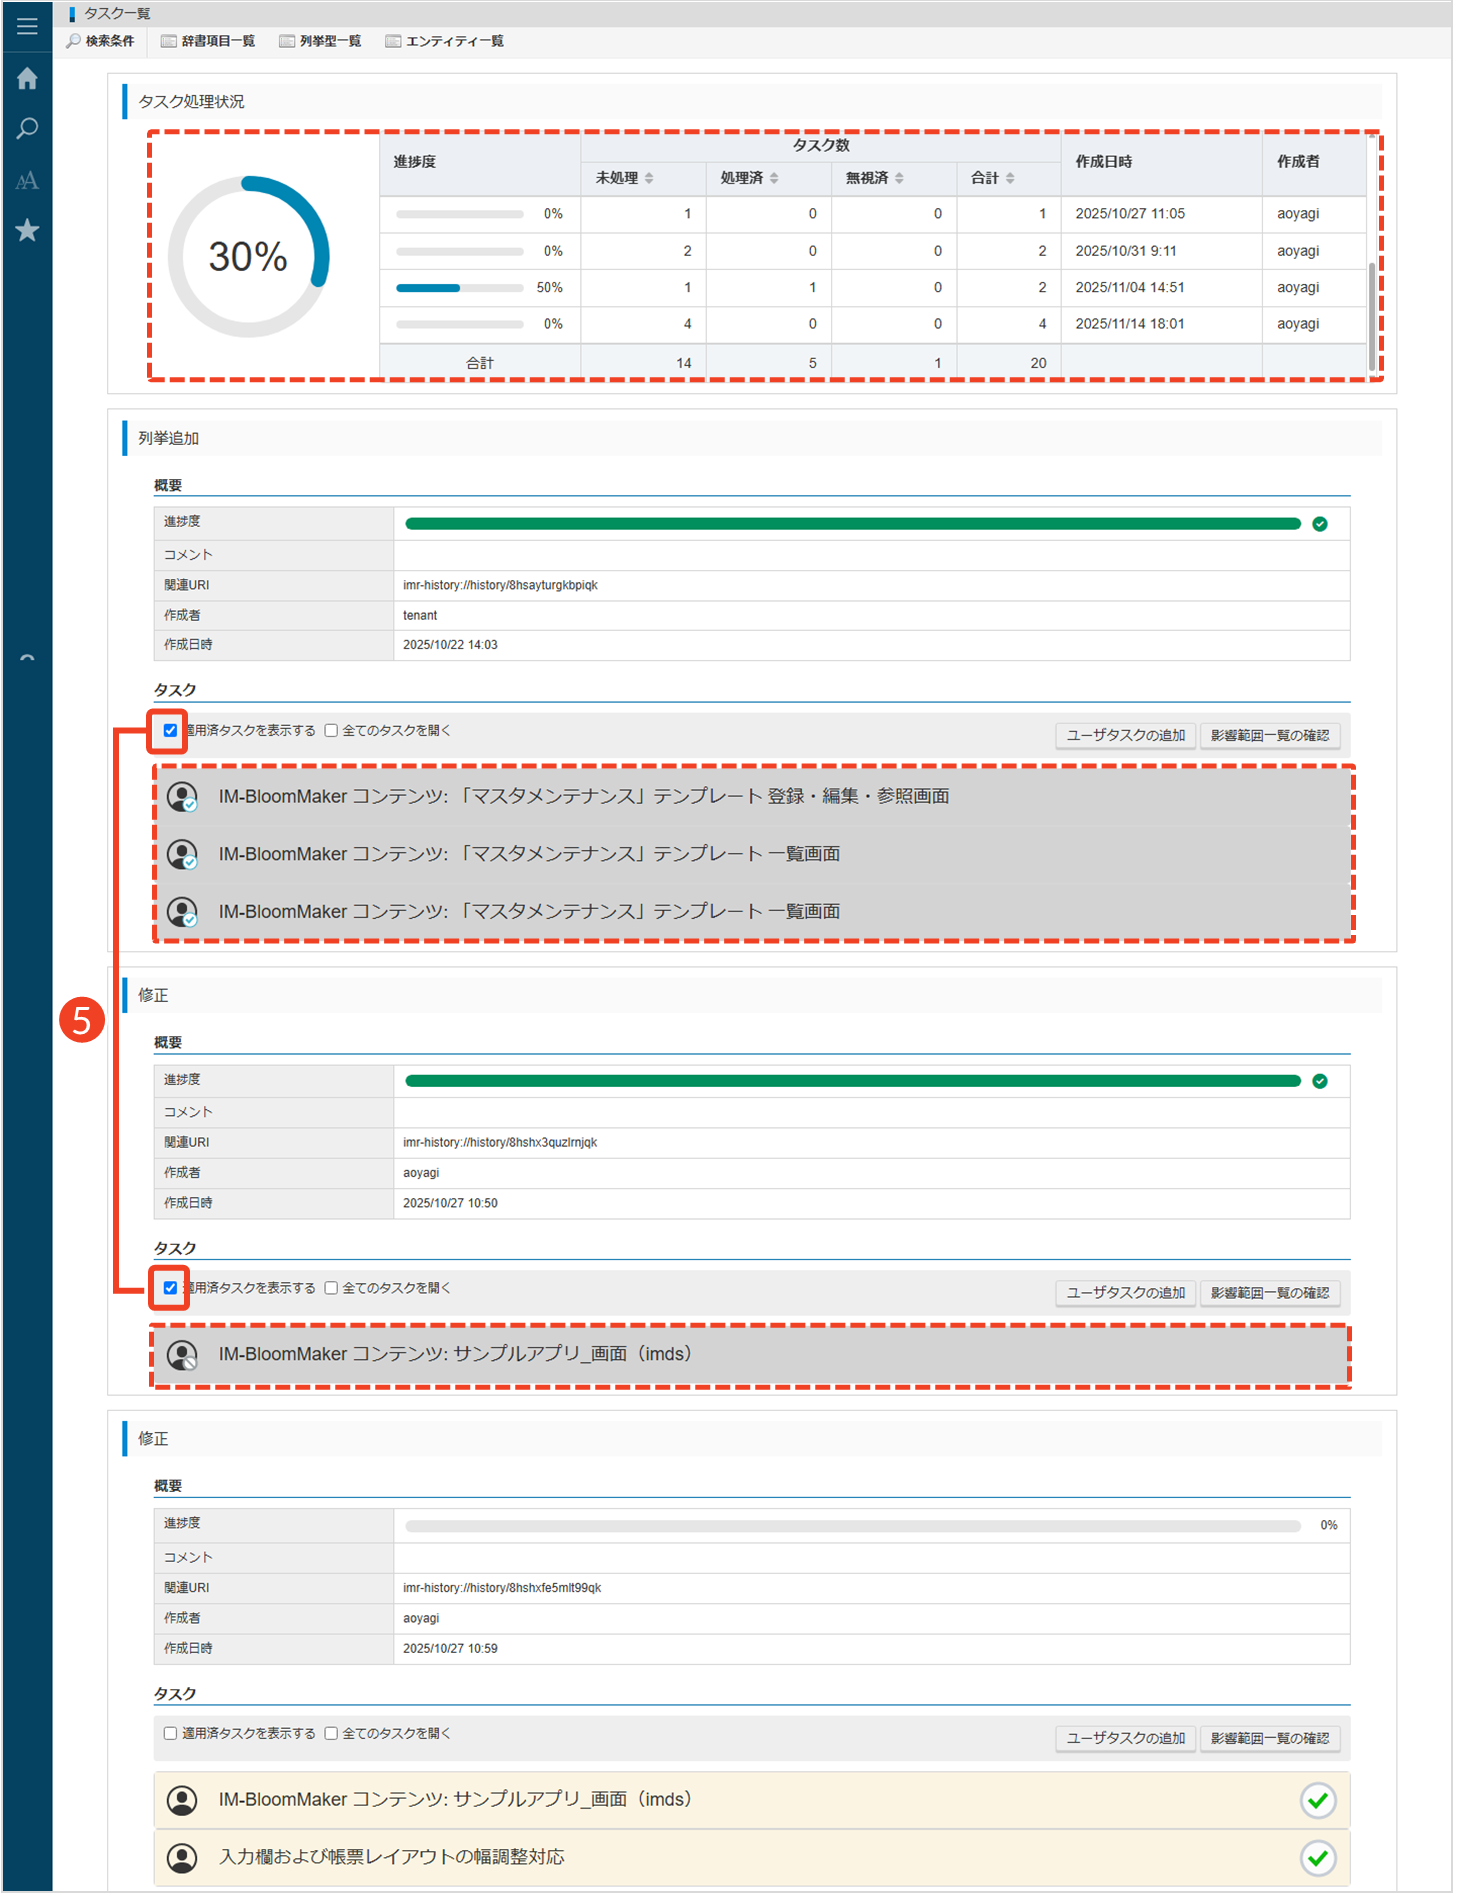This screenshot has width=1459, height=1895.
Task: Go to home via sidebar house icon
Action: pos(27,78)
